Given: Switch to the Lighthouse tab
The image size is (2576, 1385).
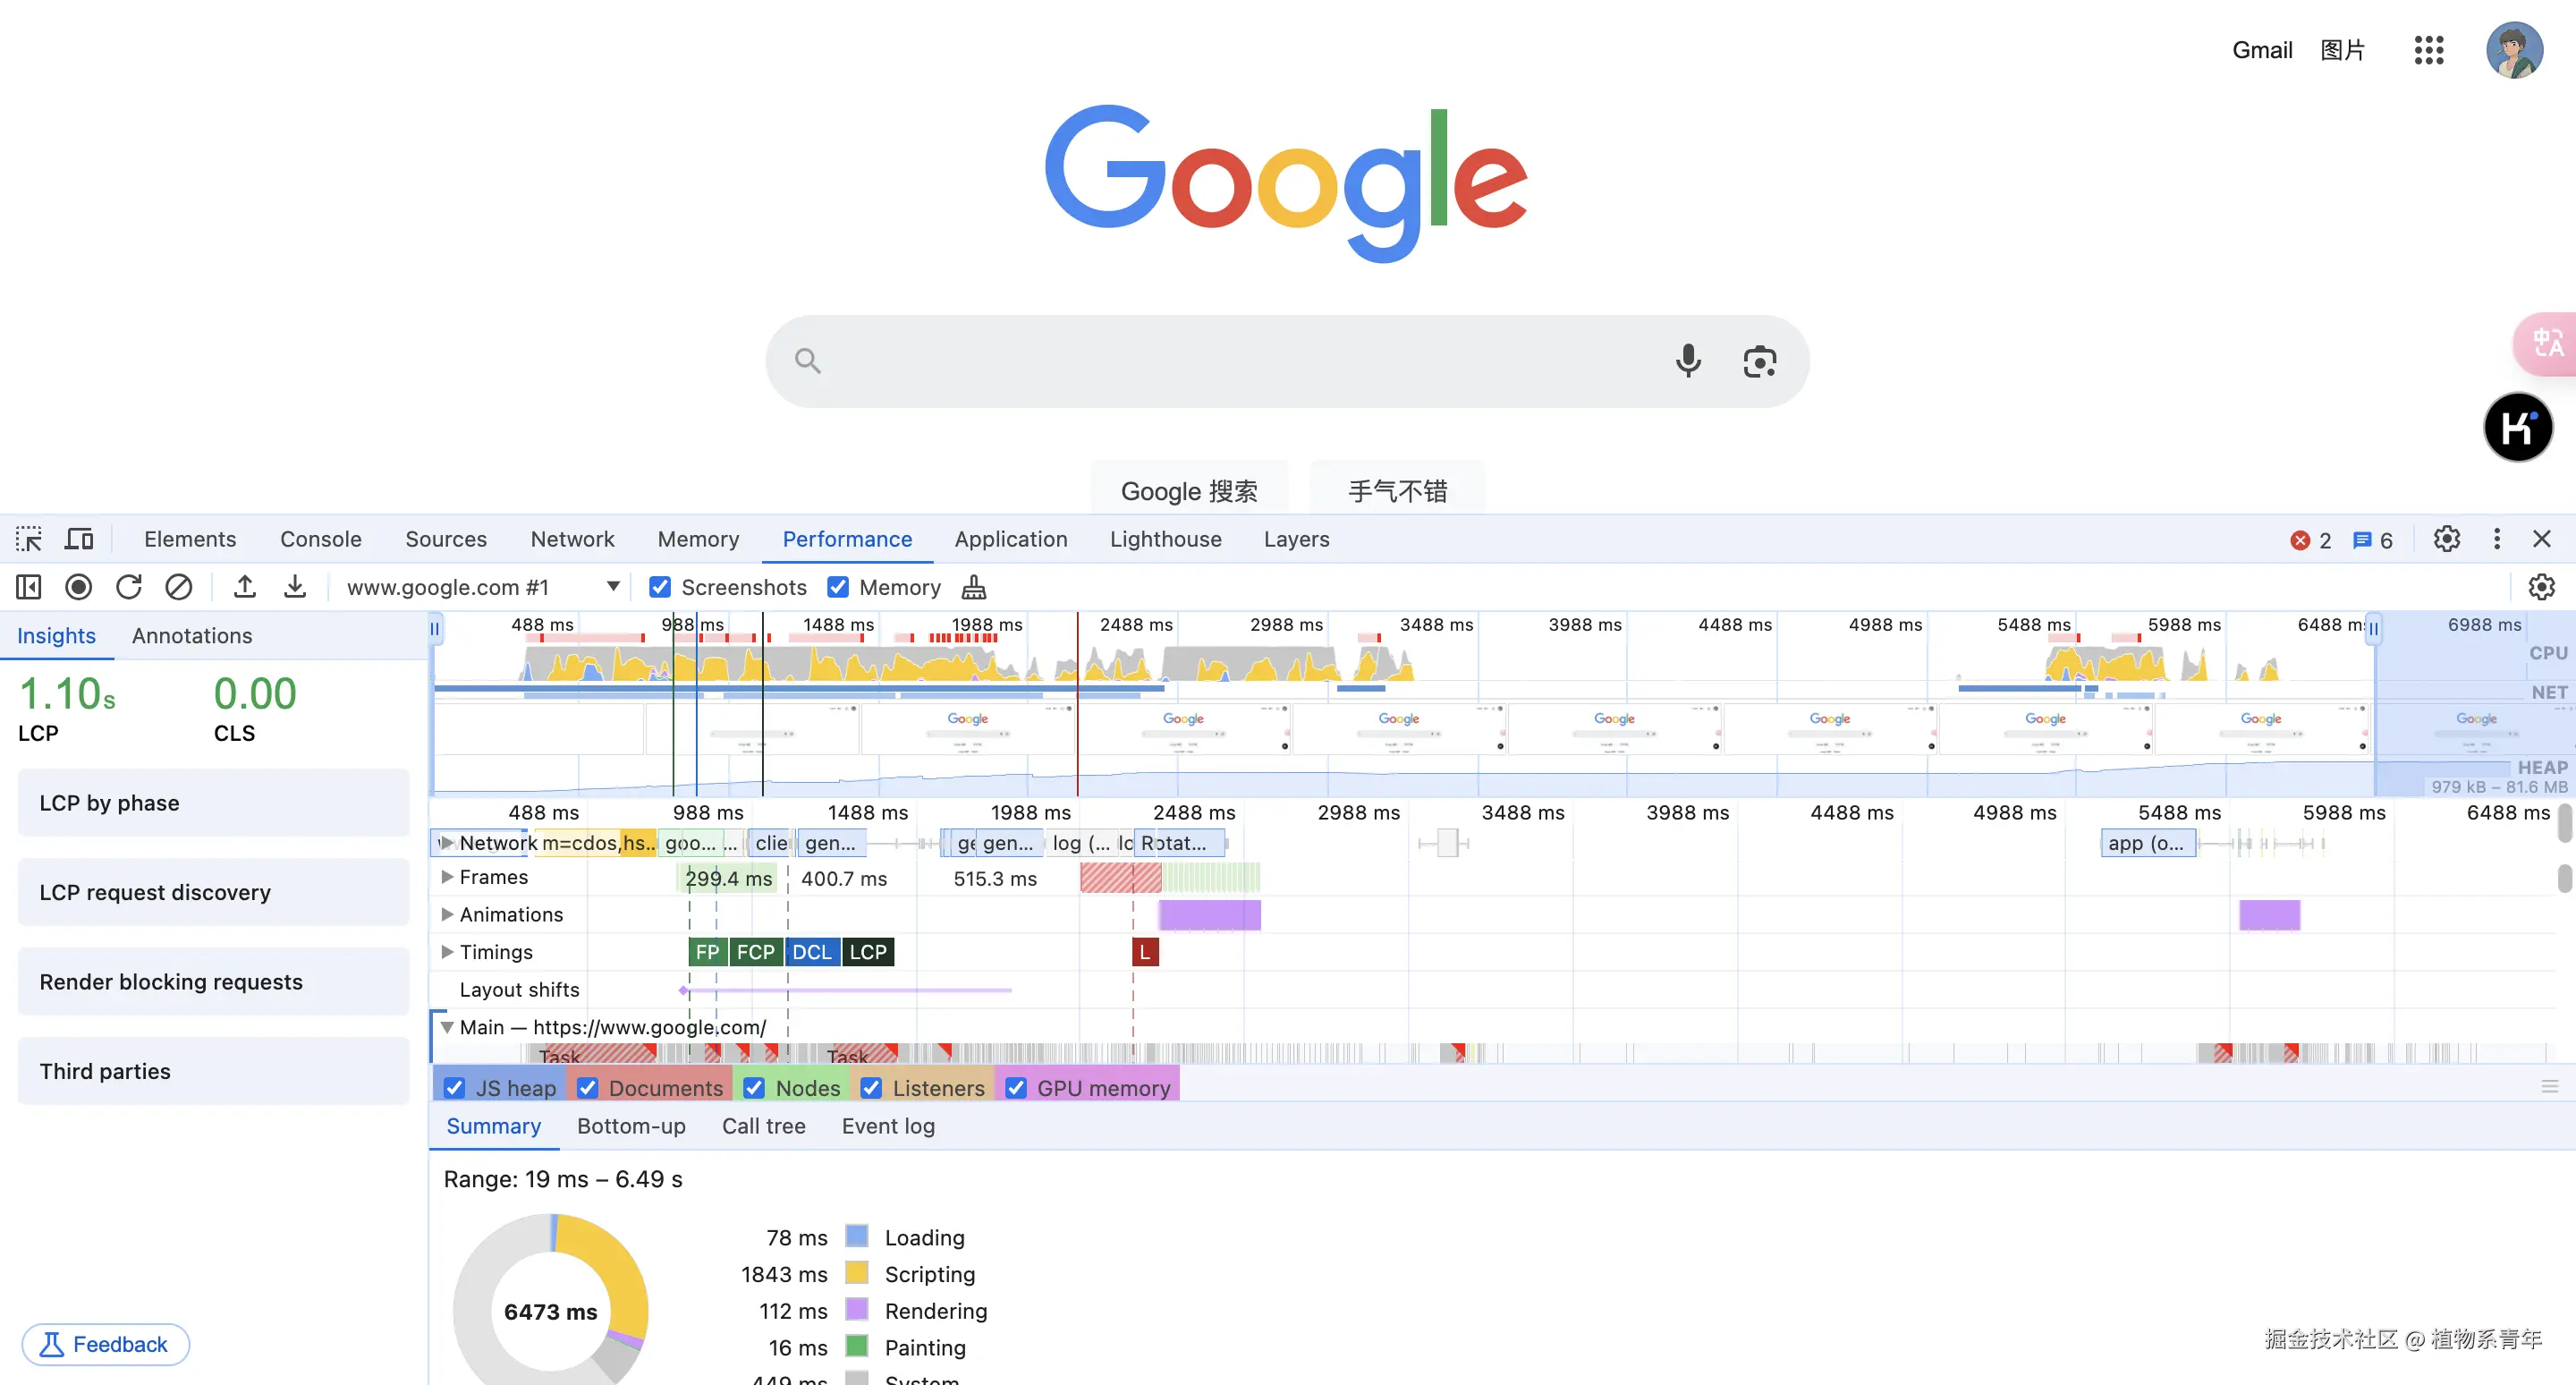Looking at the screenshot, I should (x=1165, y=539).
